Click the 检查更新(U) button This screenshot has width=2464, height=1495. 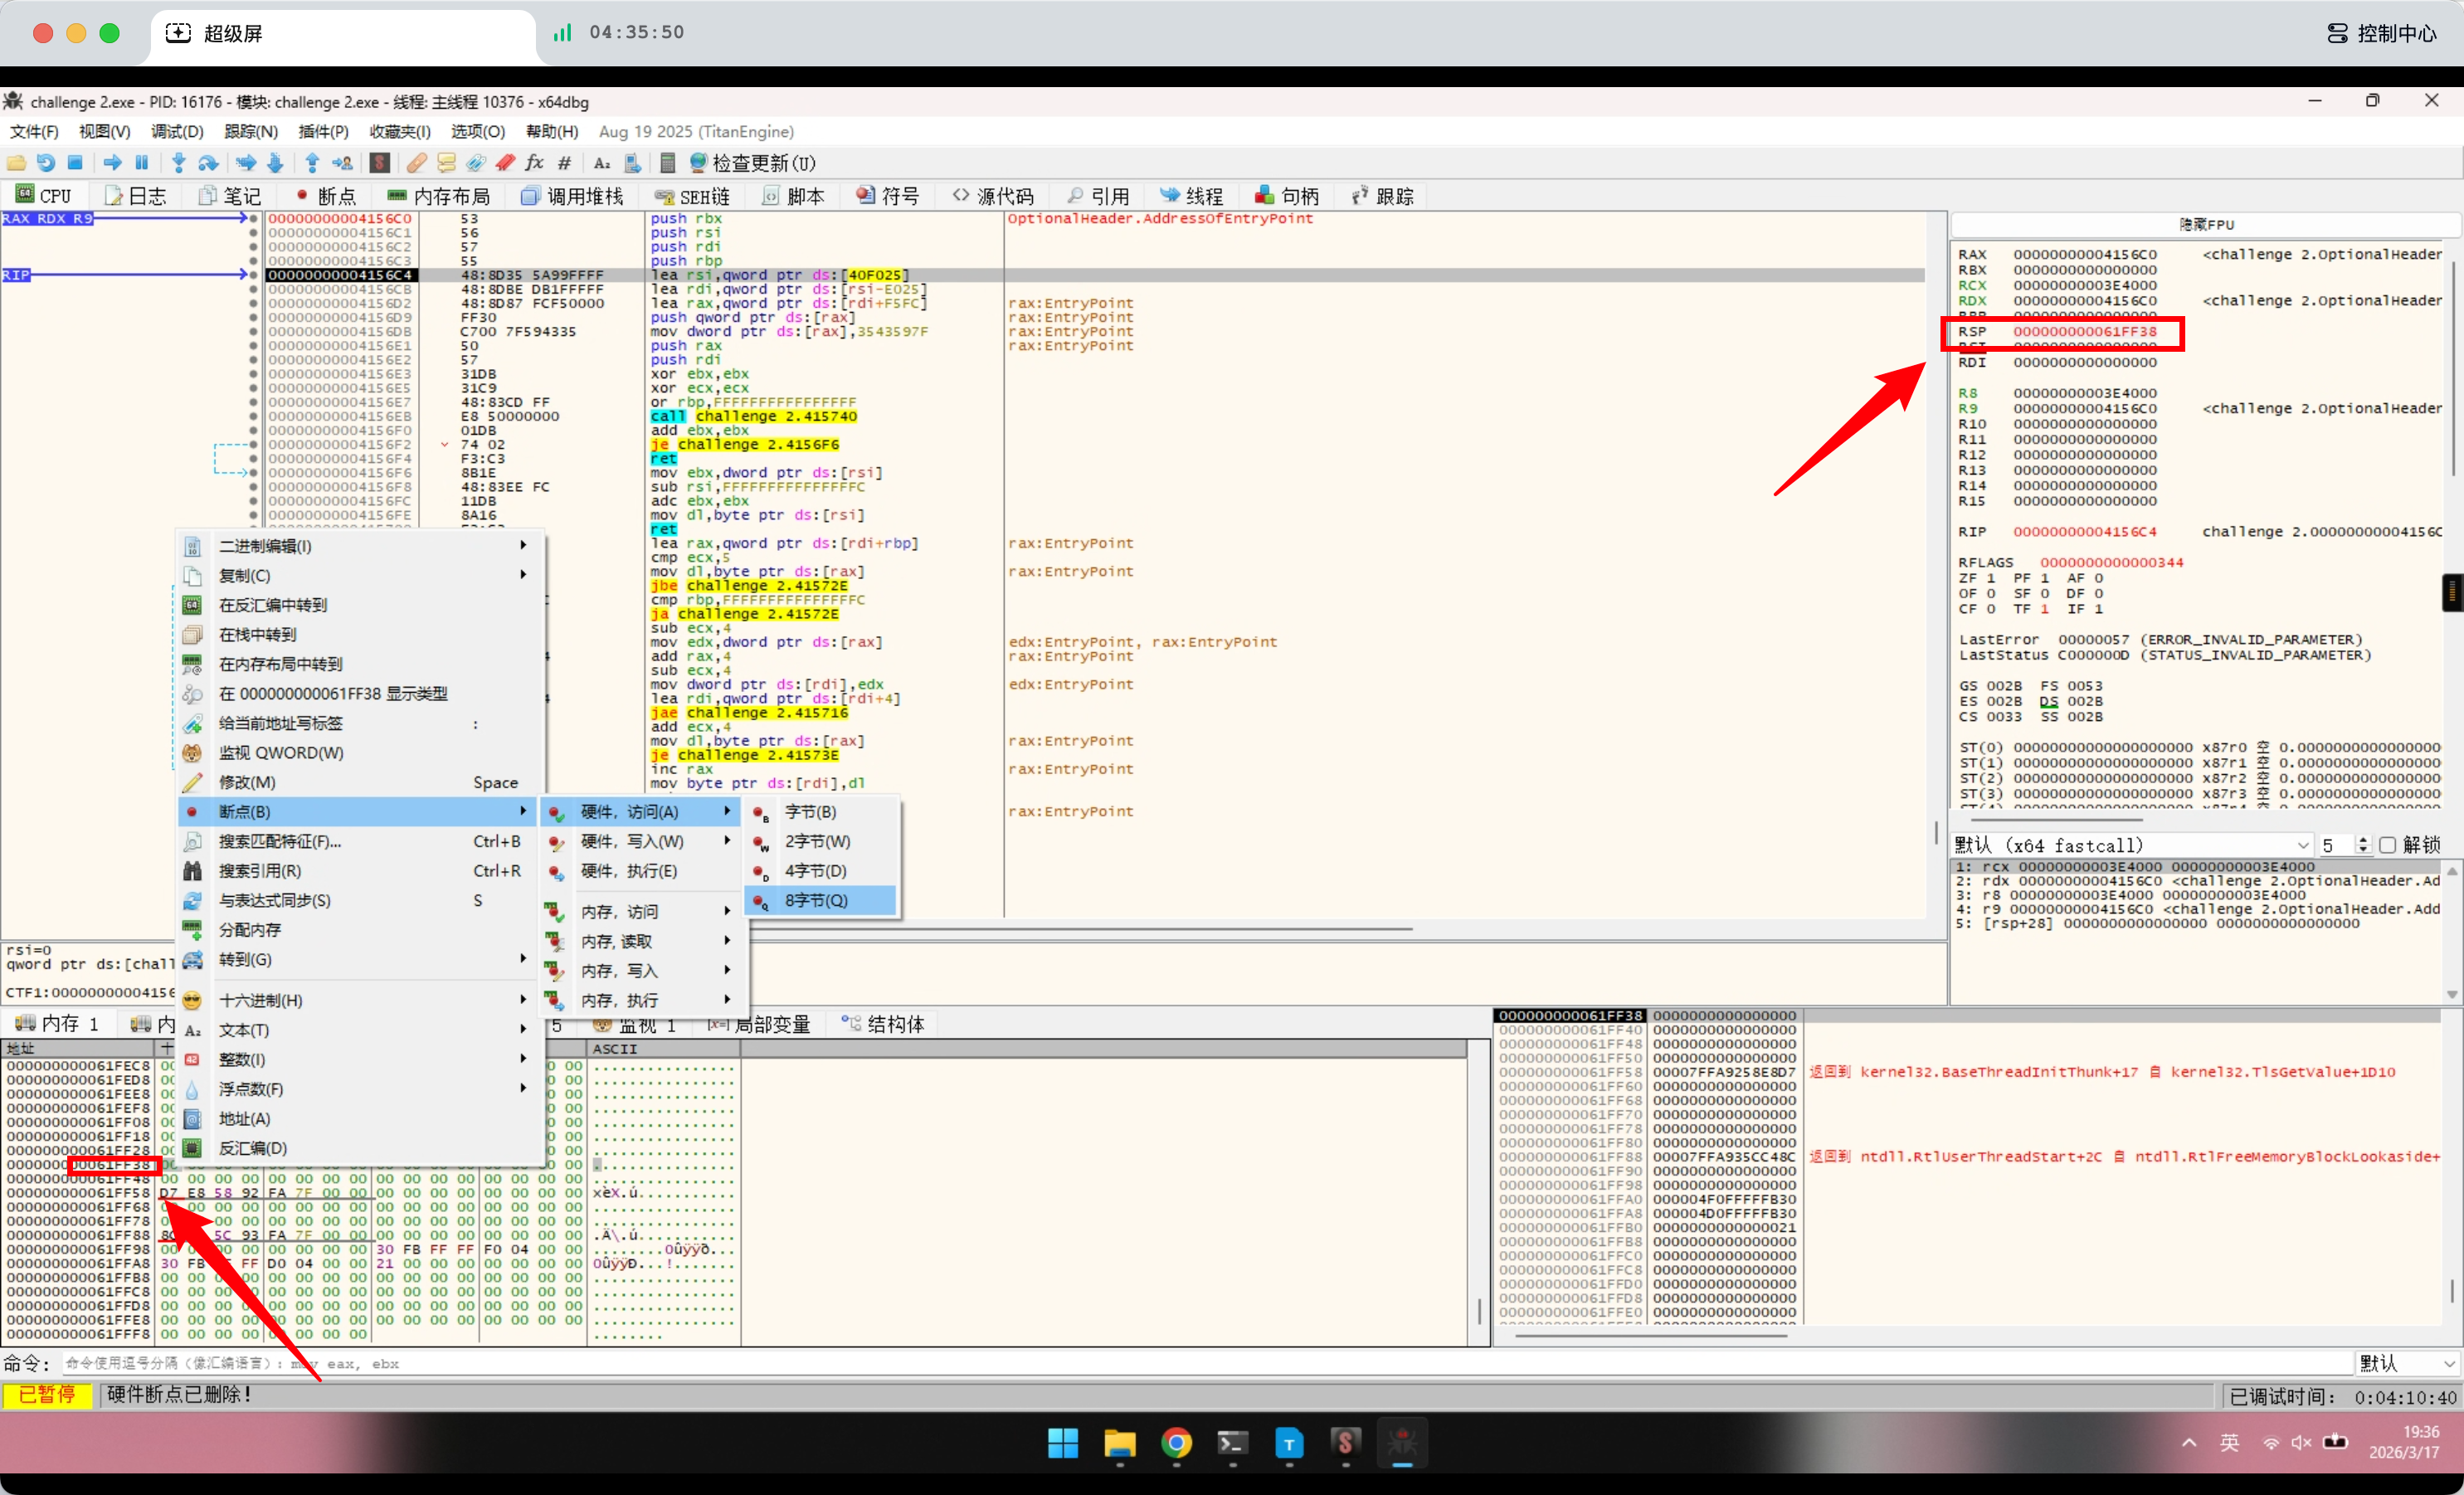coord(752,163)
